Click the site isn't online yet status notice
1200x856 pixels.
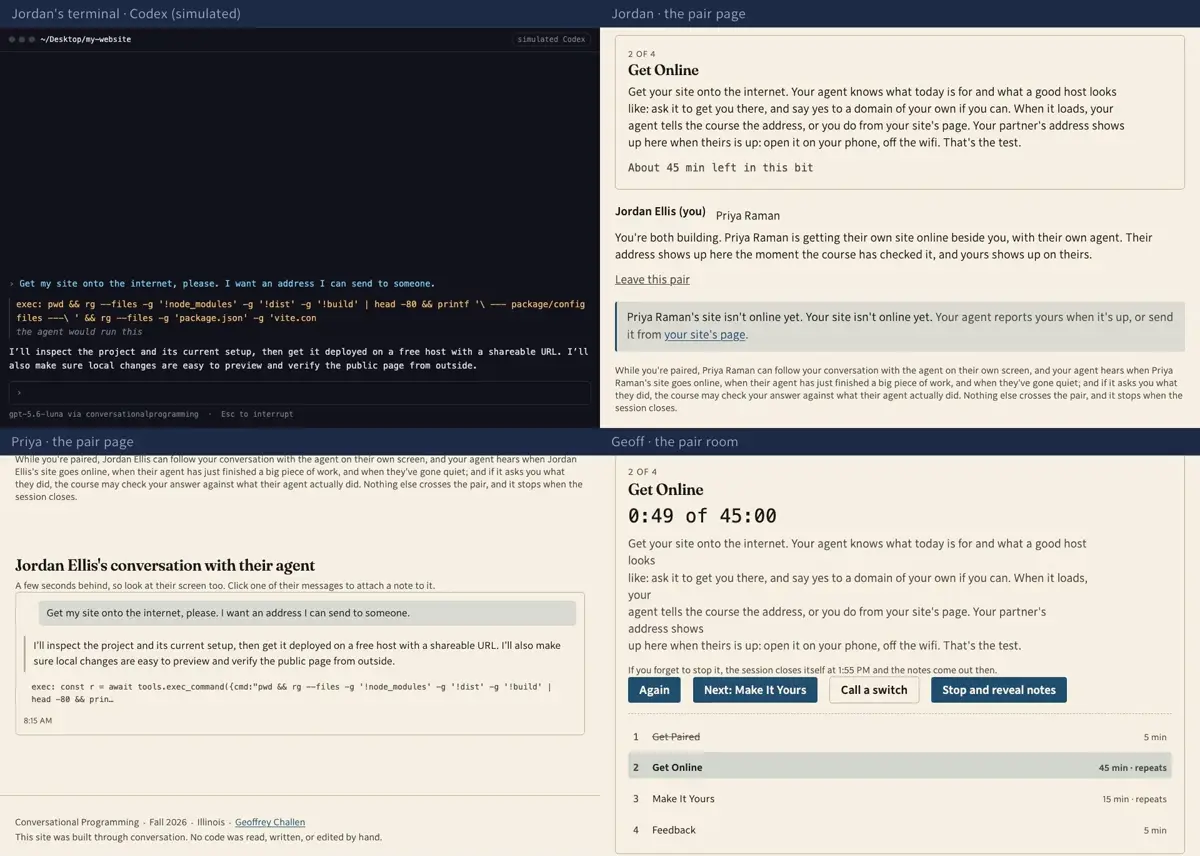pos(900,326)
